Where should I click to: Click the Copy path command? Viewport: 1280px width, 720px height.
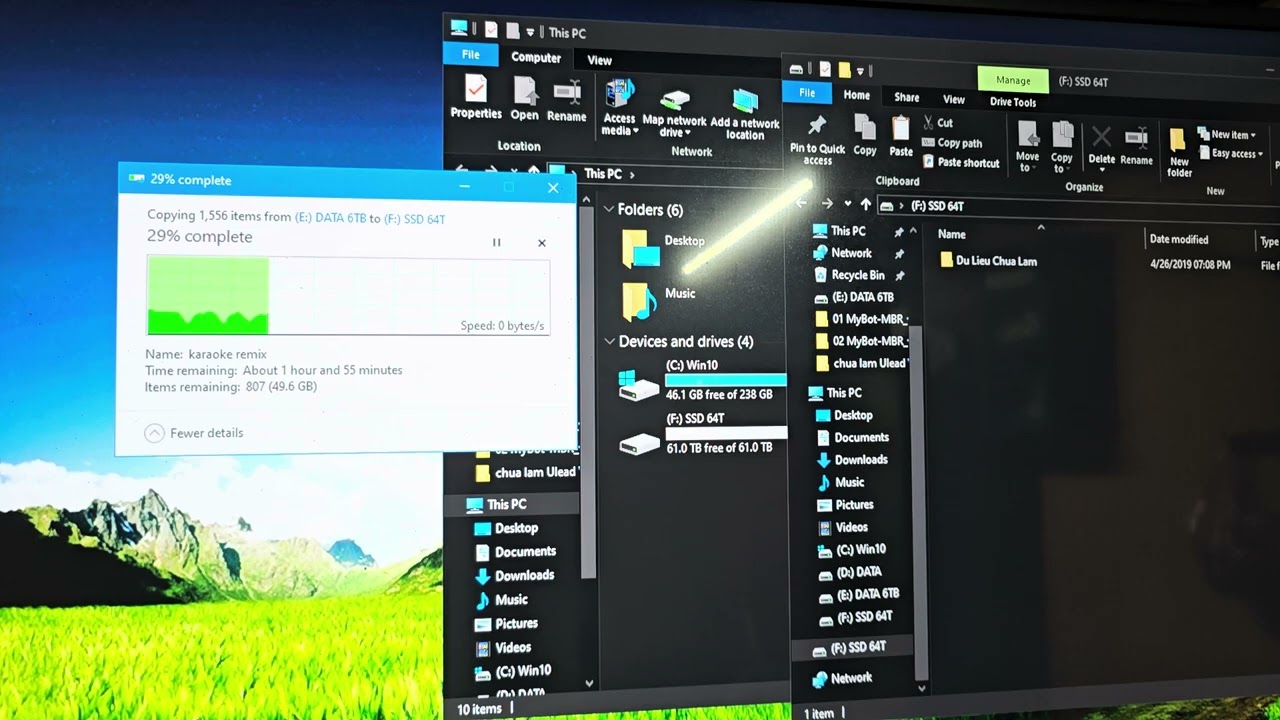pos(952,143)
